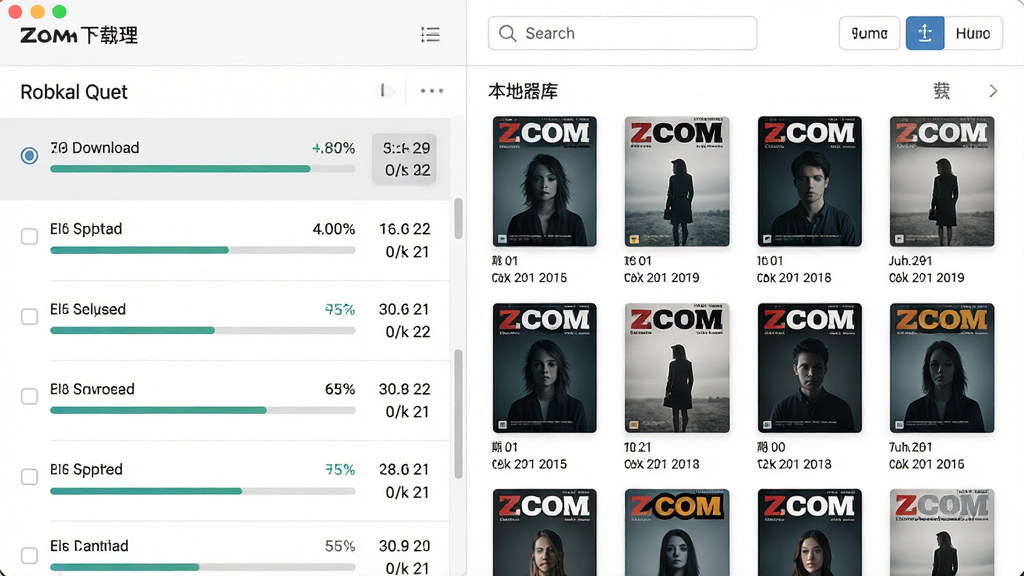The width and height of the screenshot is (1024, 576).
Task: Click the 28.0 21 speed value
Action: (x=404, y=470)
